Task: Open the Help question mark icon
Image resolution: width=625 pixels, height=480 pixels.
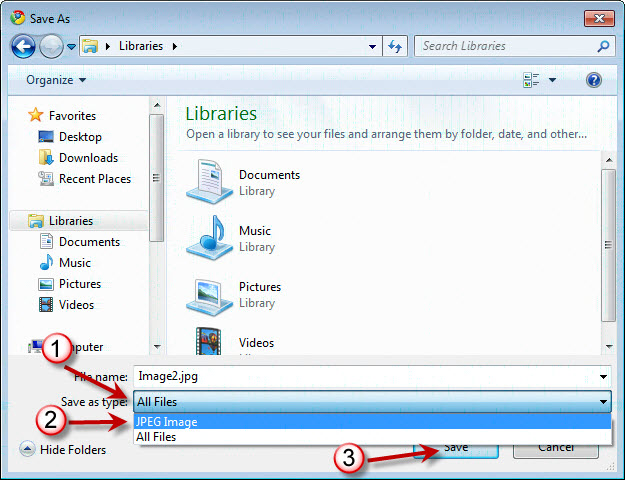Action: [593, 80]
